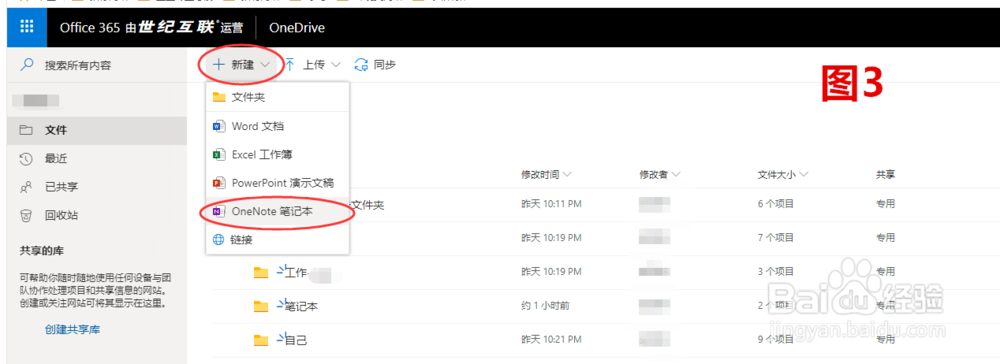Click the globe link icon in menu
The height and width of the screenshot is (364, 1000).
[x=219, y=240]
